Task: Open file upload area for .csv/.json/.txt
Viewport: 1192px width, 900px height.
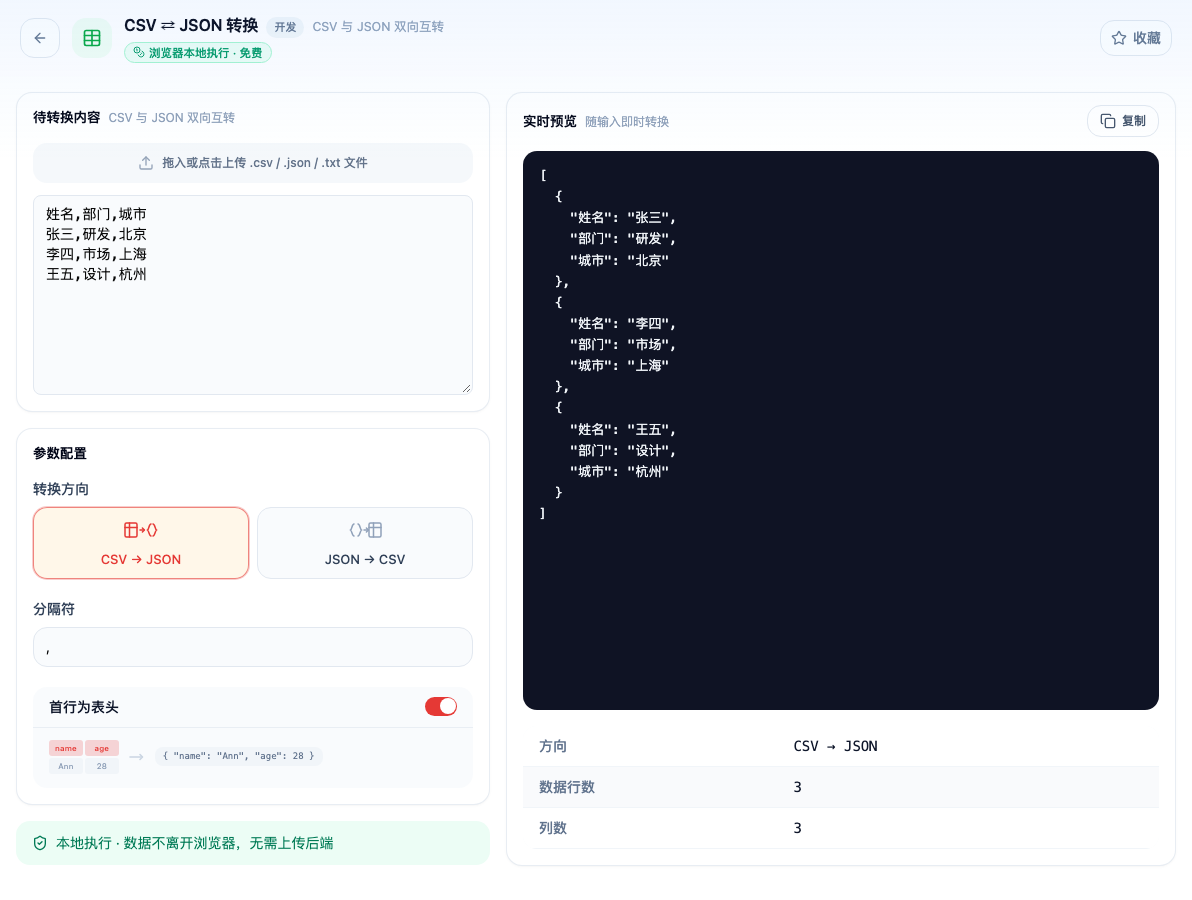Action: [x=253, y=163]
